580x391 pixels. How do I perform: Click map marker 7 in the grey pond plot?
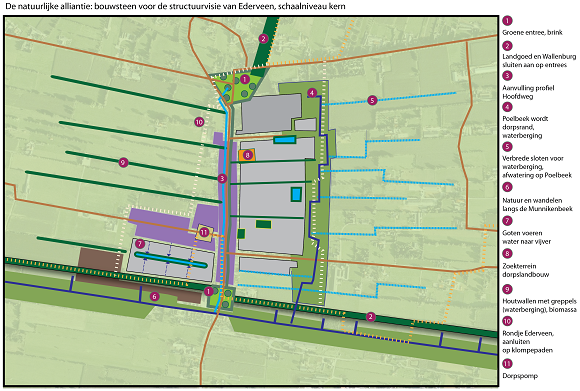139,244
